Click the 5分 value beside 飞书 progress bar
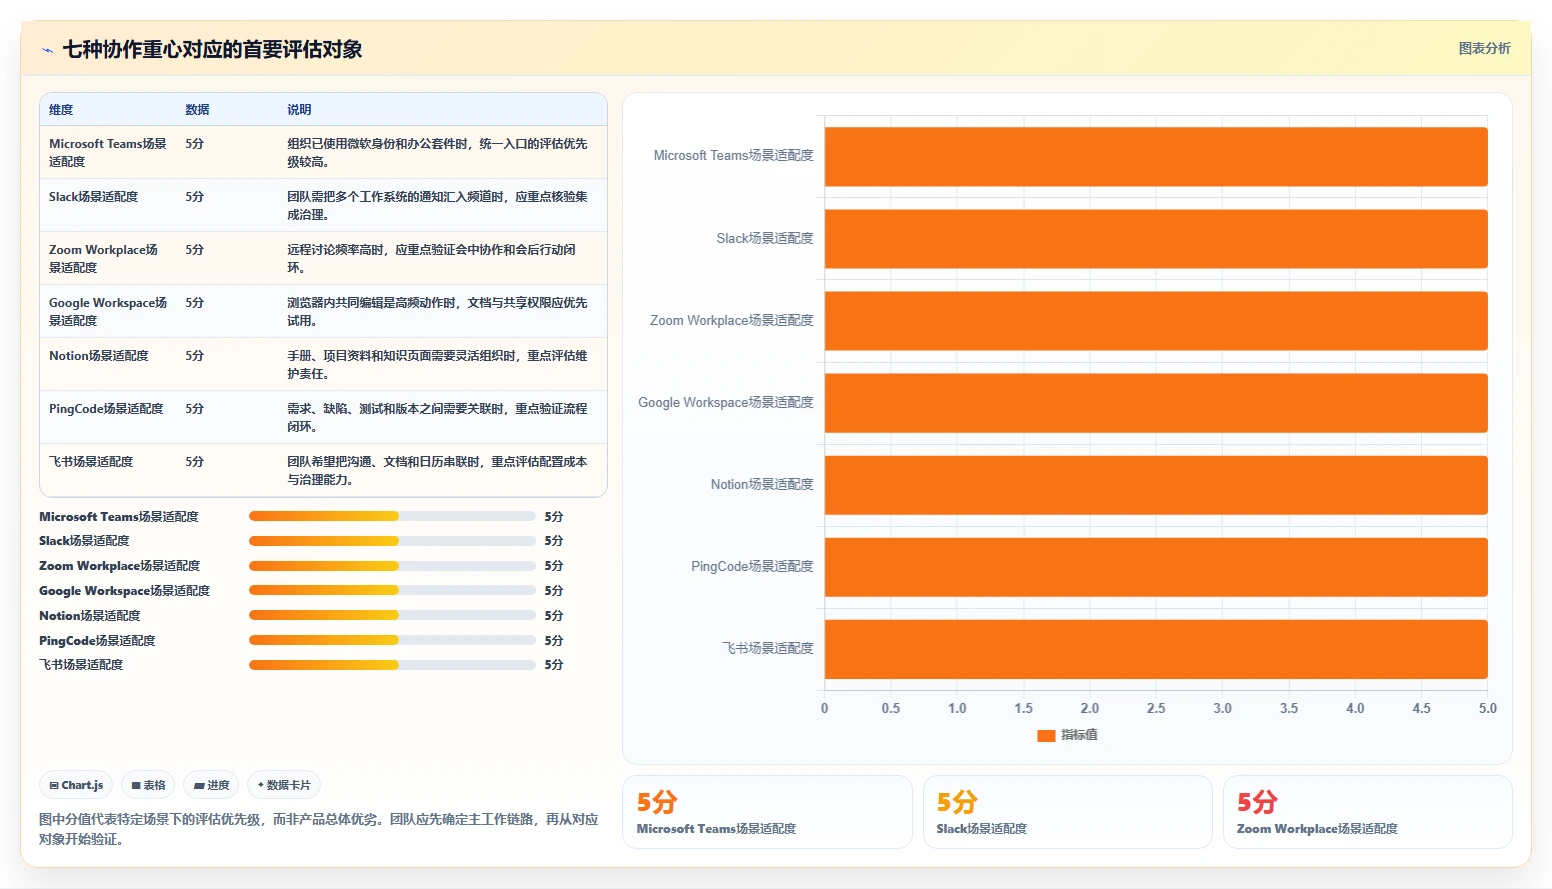1552x889 pixels. 554,665
